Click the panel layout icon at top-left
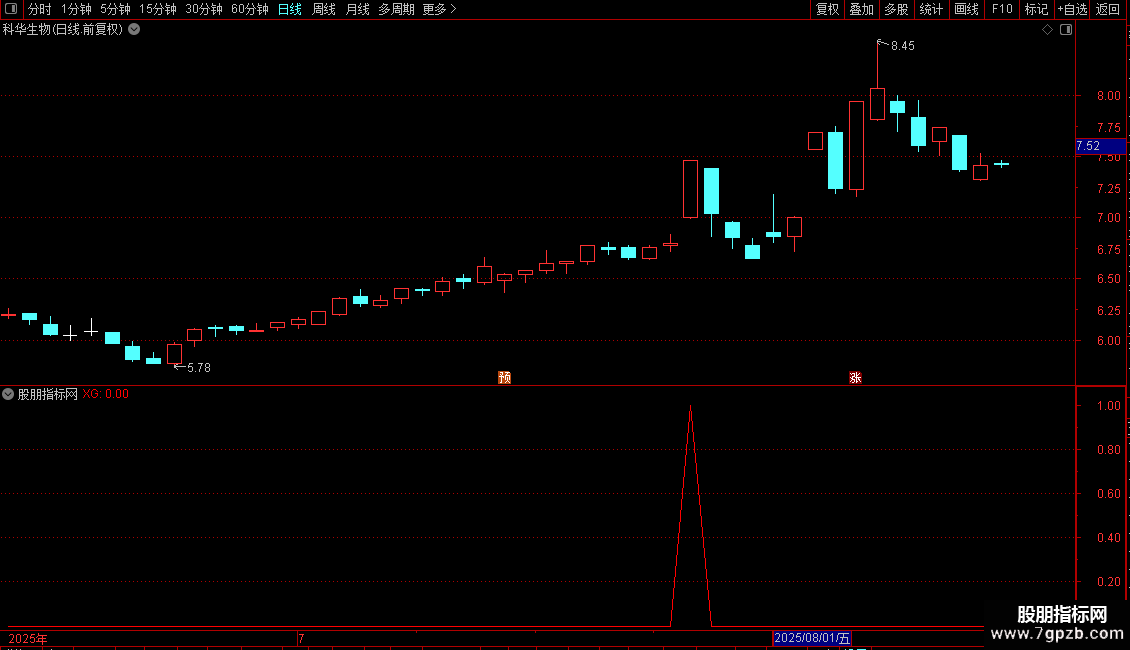 point(11,9)
